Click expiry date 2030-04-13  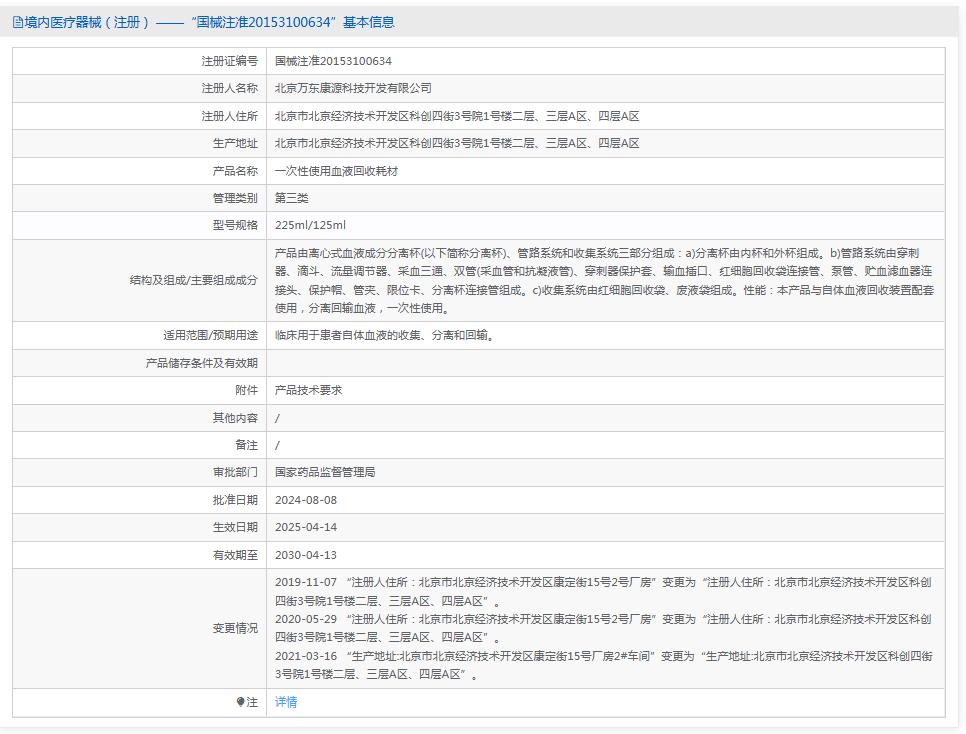click(x=306, y=555)
